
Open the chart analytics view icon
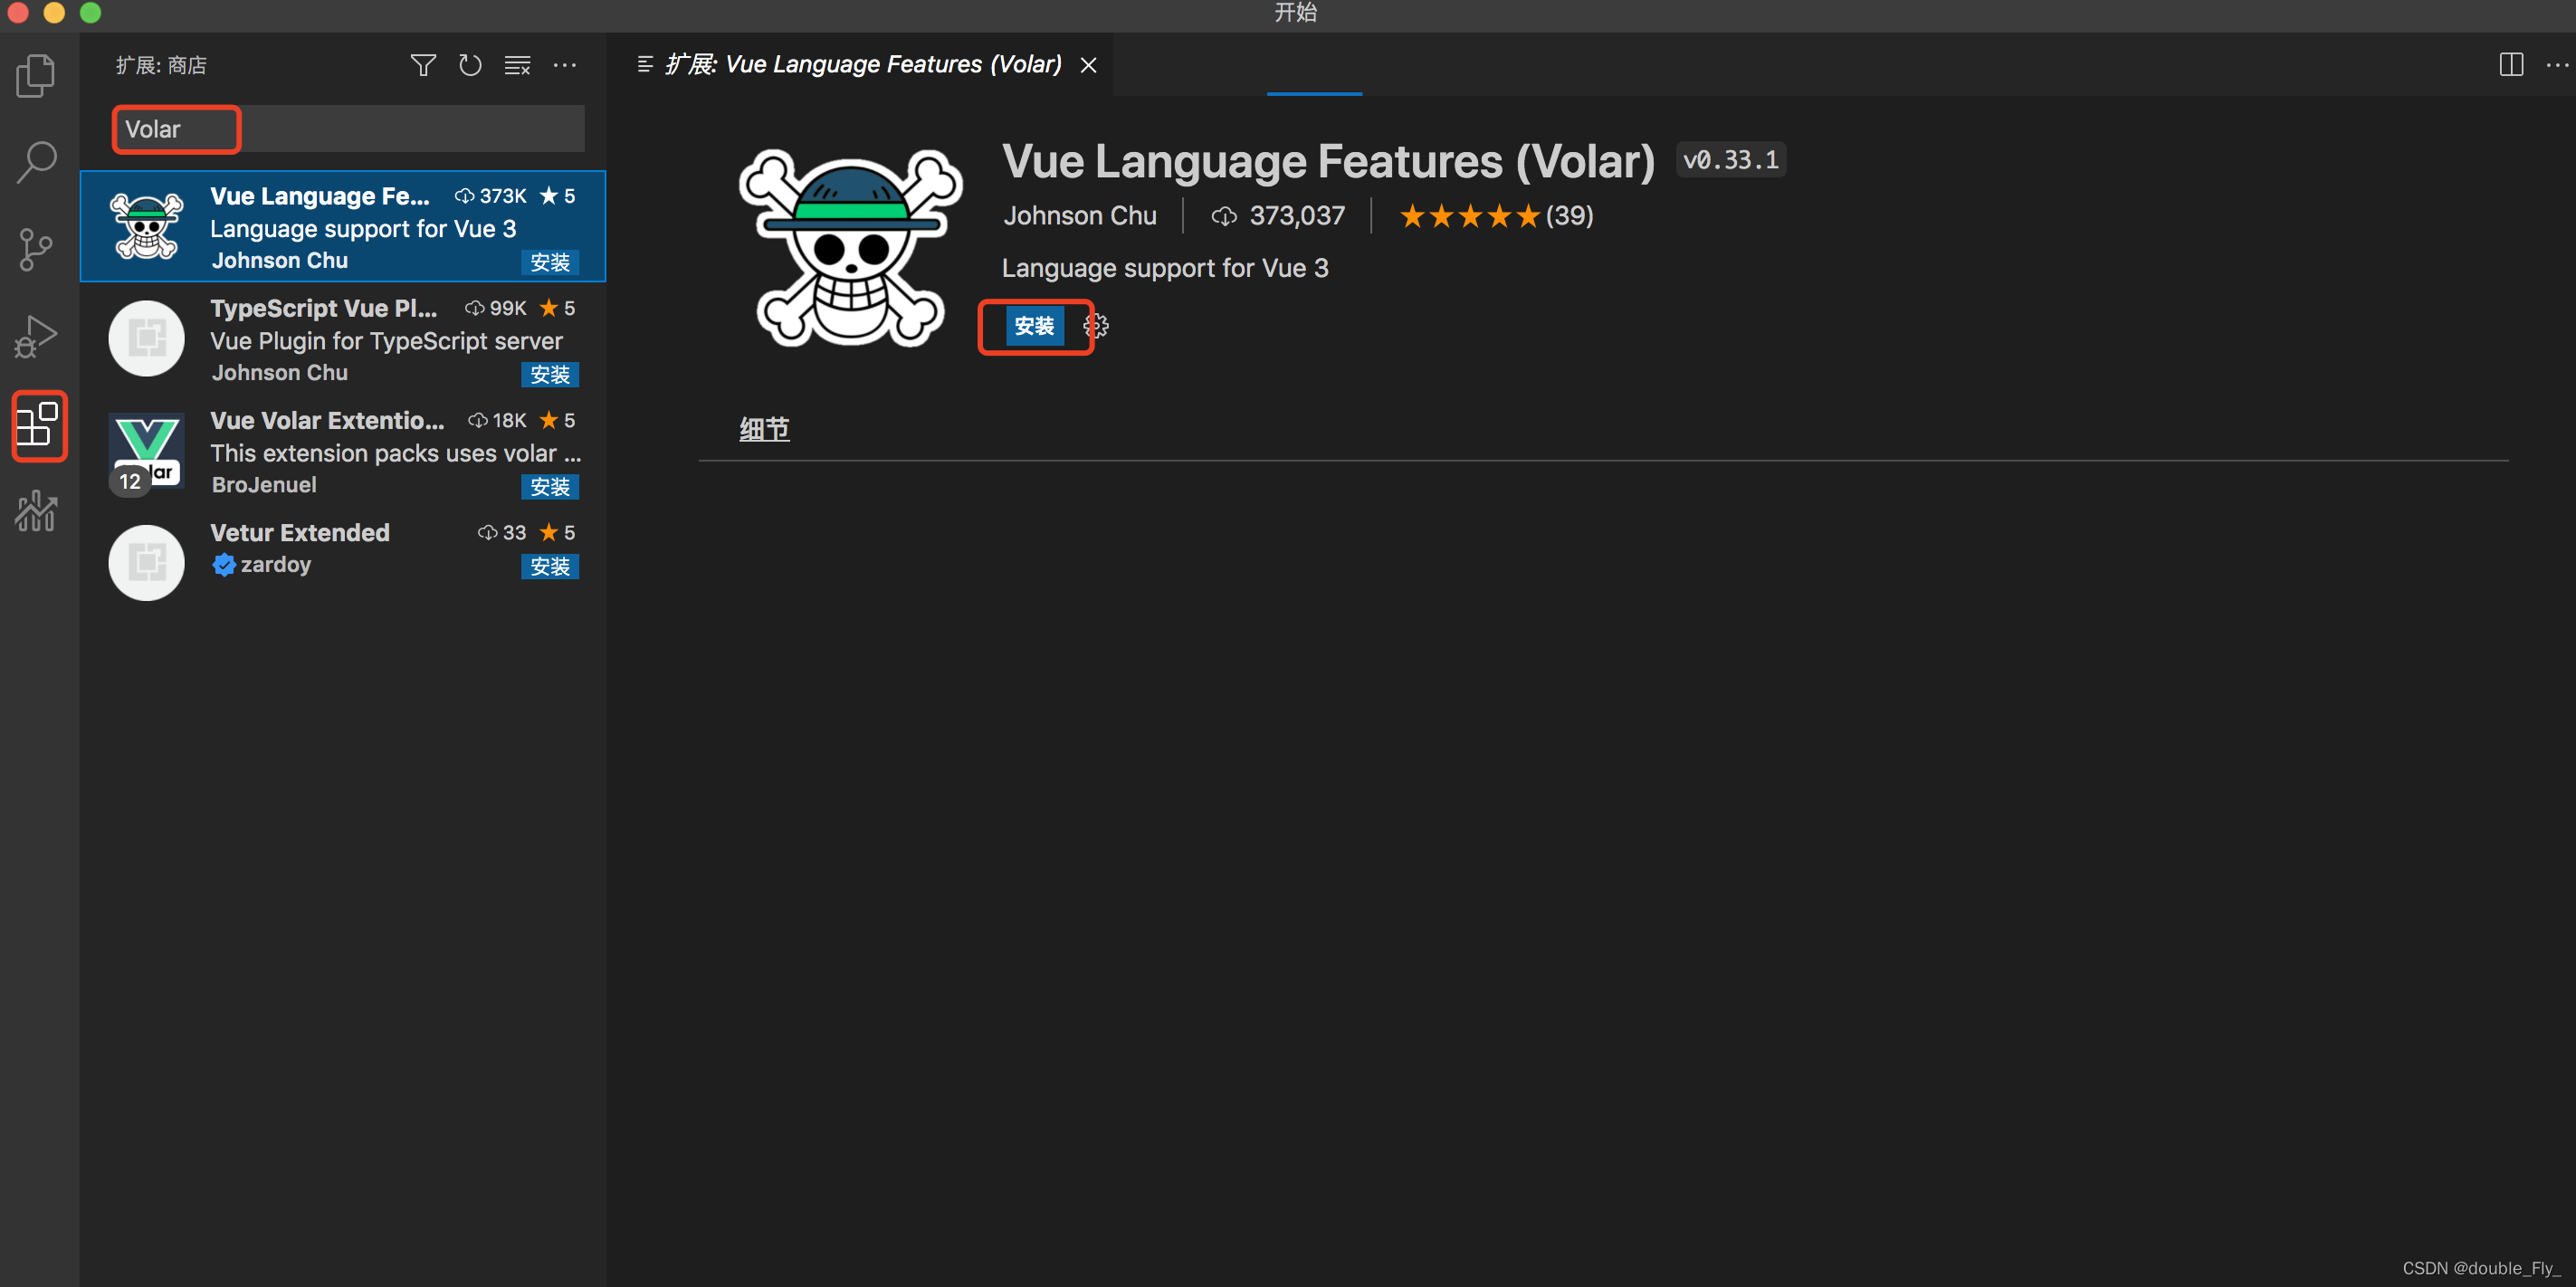(37, 511)
